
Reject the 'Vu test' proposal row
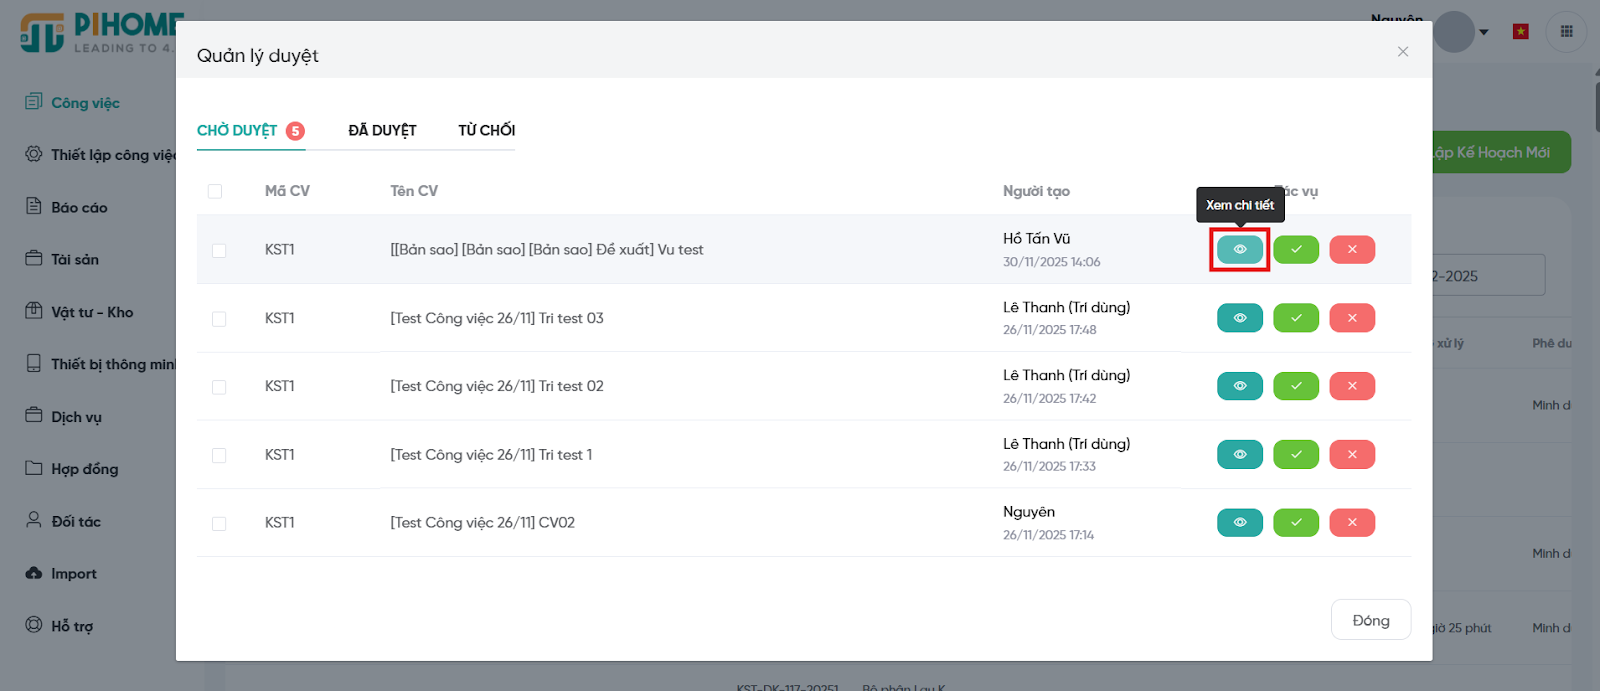[x=1352, y=249]
